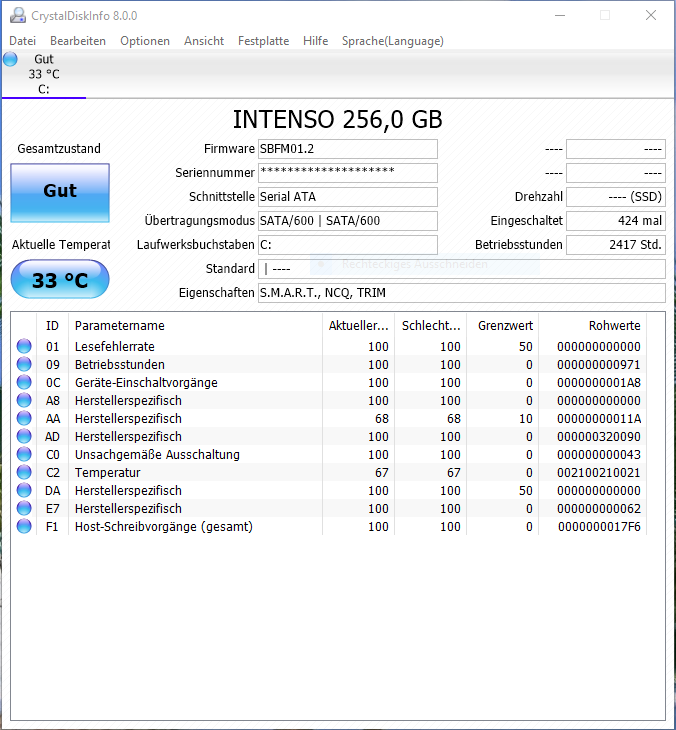Click the ID column header
676x730 pixels.
pyautogui.click(x=52, y=325)
